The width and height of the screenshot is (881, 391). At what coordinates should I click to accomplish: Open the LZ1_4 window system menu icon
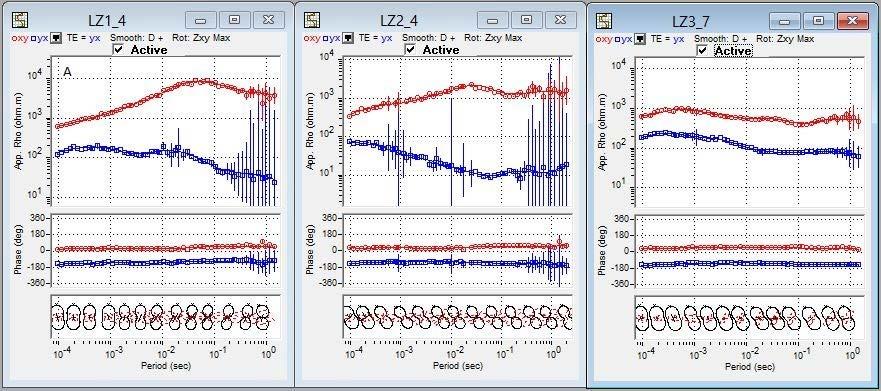click(x=20, y=20)
